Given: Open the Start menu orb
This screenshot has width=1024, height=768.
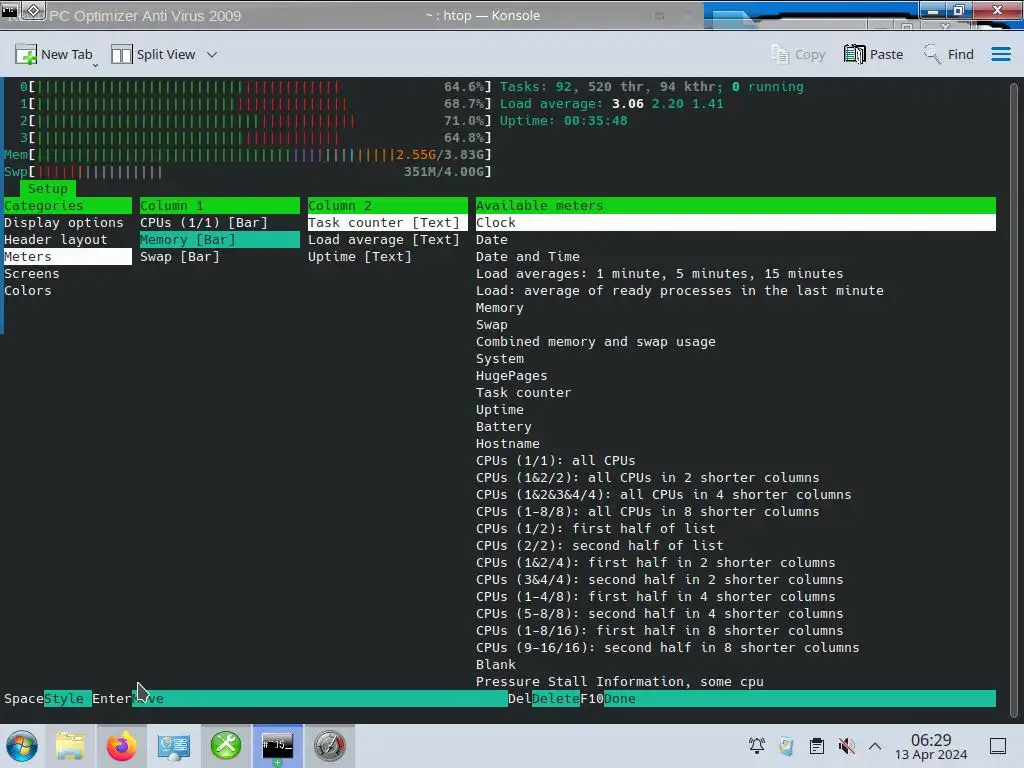Looking at the screenshot, I should [x=22, y=746].
